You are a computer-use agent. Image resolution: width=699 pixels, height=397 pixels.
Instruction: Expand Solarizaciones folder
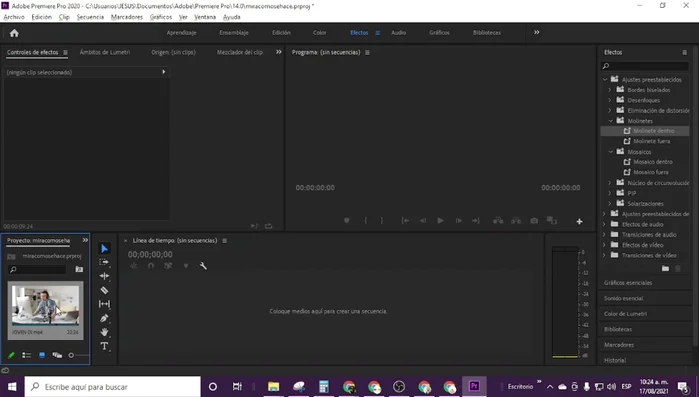(x=610, y=203)
